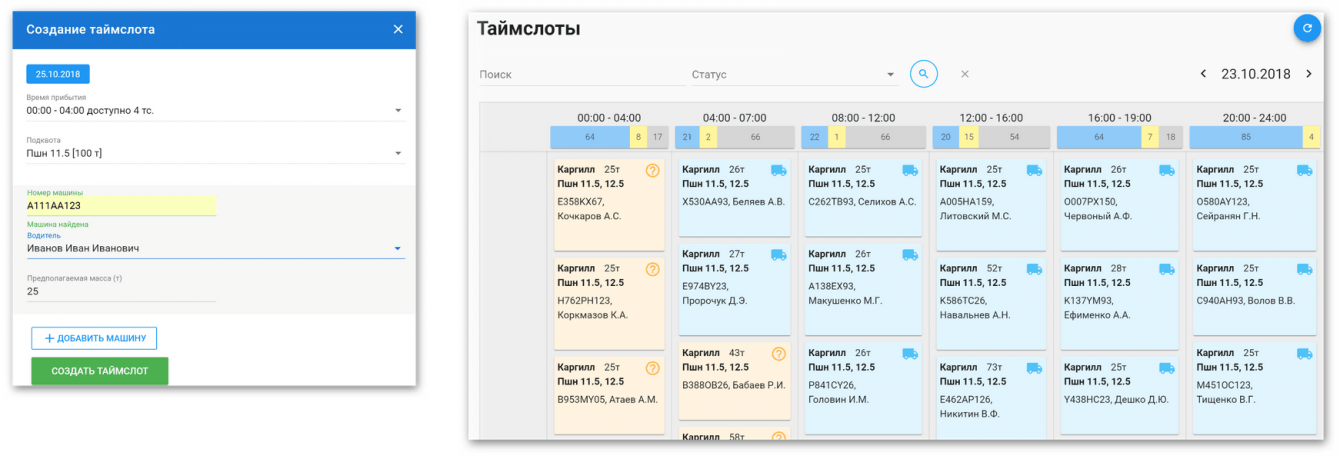Viewport: 1340px width, 469px height.
Task: Click the 28т weight on Ефименко card
Action: pos(1119,269)
